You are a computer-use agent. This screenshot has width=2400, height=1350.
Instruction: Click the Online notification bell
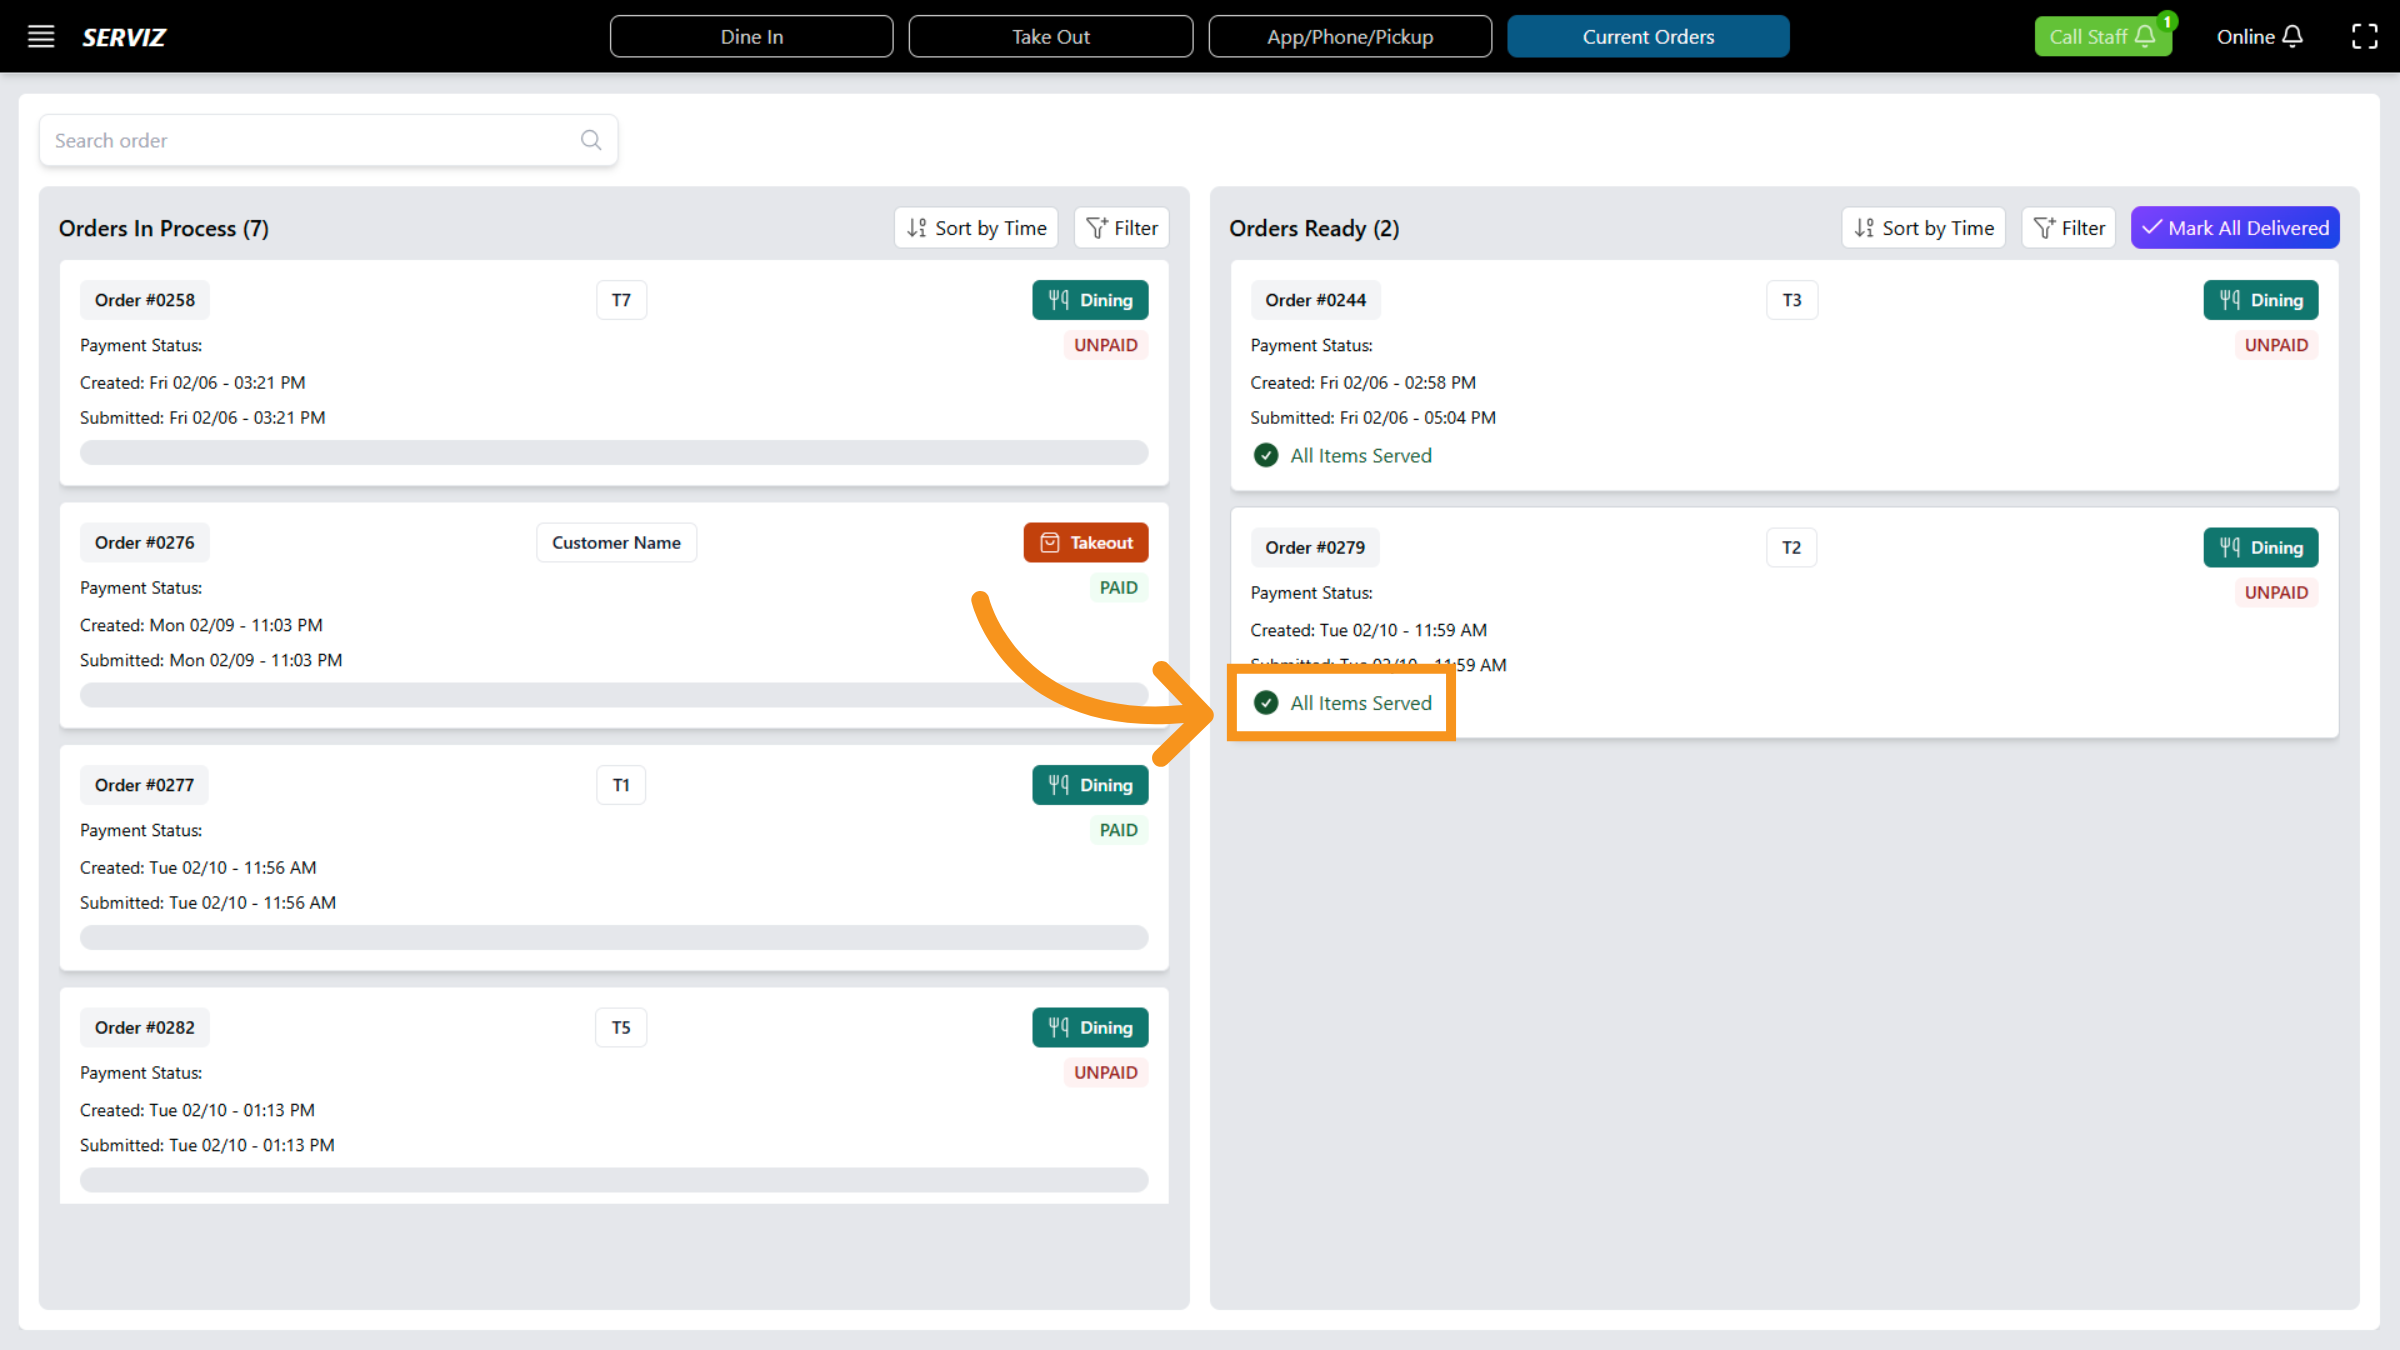click(x=2293, y=37)
